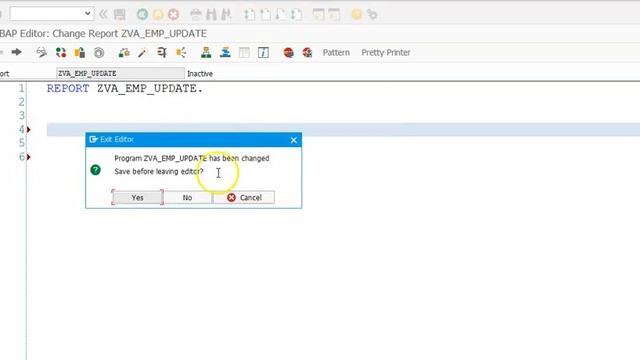
Task: Open the Where-Used List icon
Action: 181,52
